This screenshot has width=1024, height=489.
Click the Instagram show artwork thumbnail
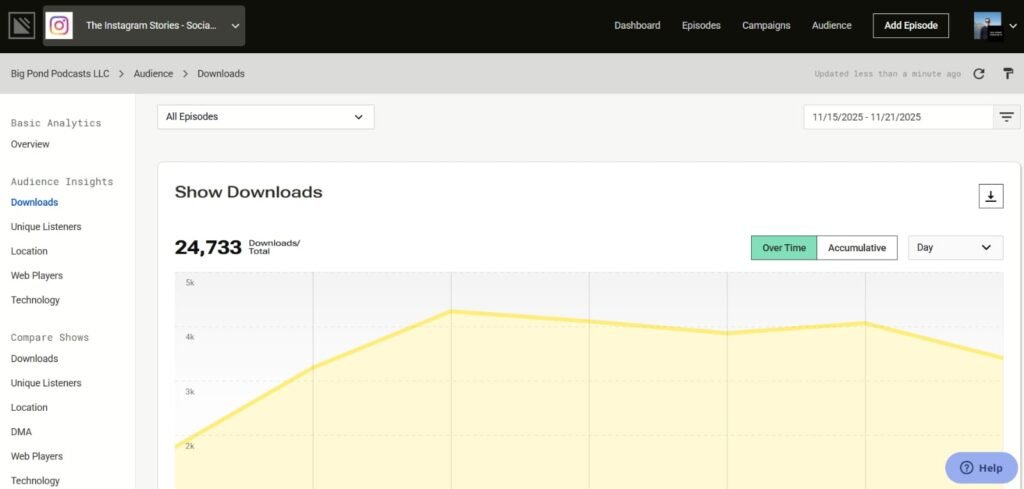(x=59, y=26)
